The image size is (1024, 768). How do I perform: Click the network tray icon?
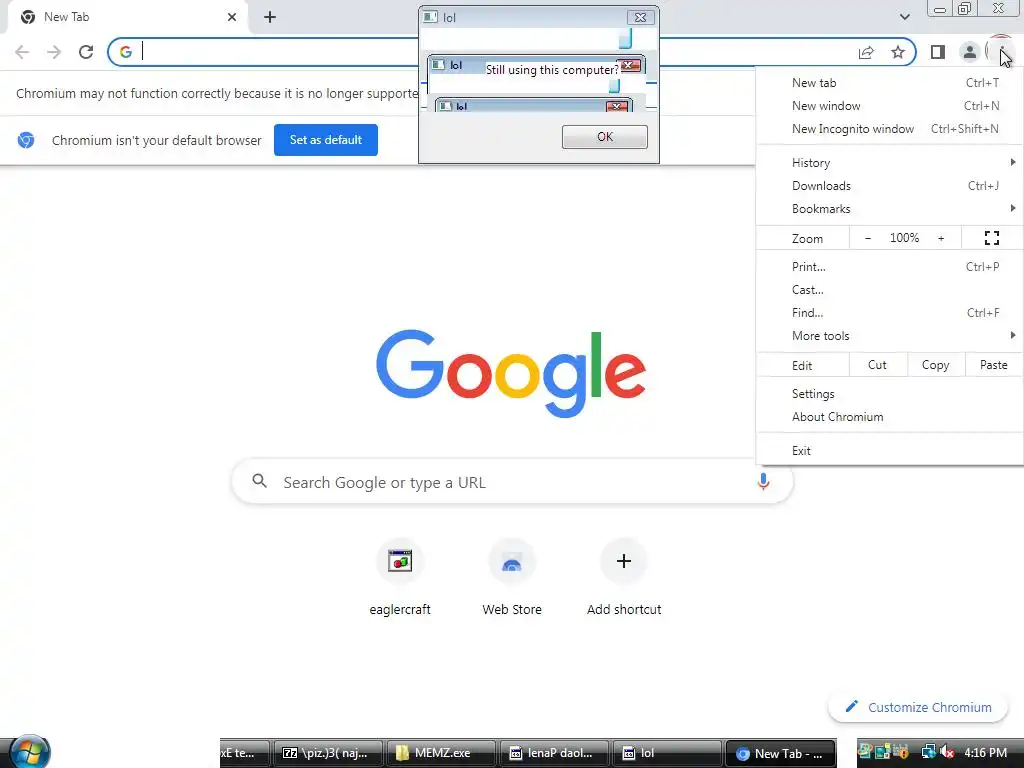point(929,752)
